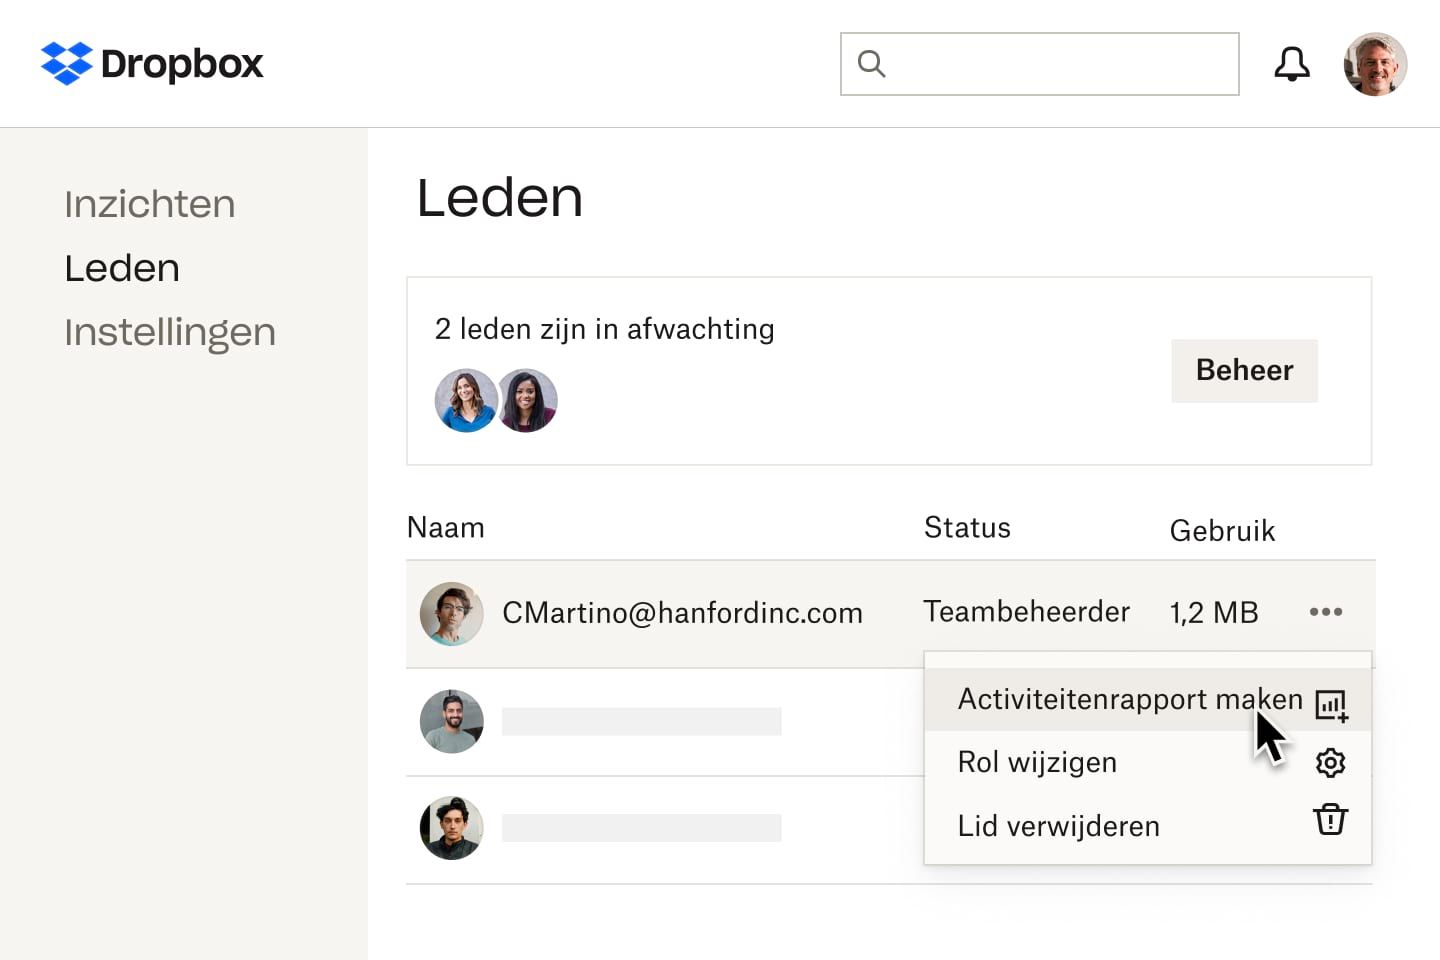
Task: Click the Beheer button
Action: click(1244, 370)
